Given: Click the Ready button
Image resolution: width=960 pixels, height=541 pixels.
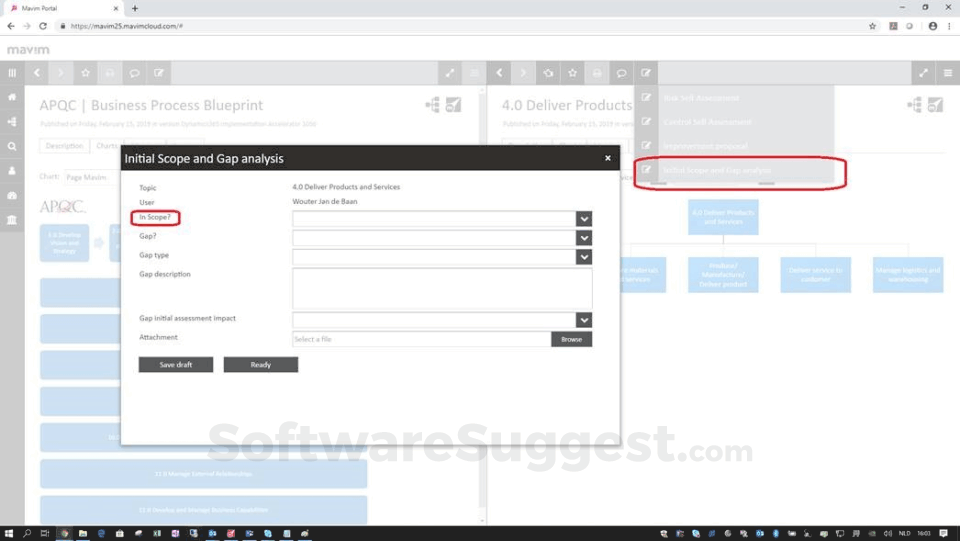Looking at the screenshot, I should click(x=260, y=365).
